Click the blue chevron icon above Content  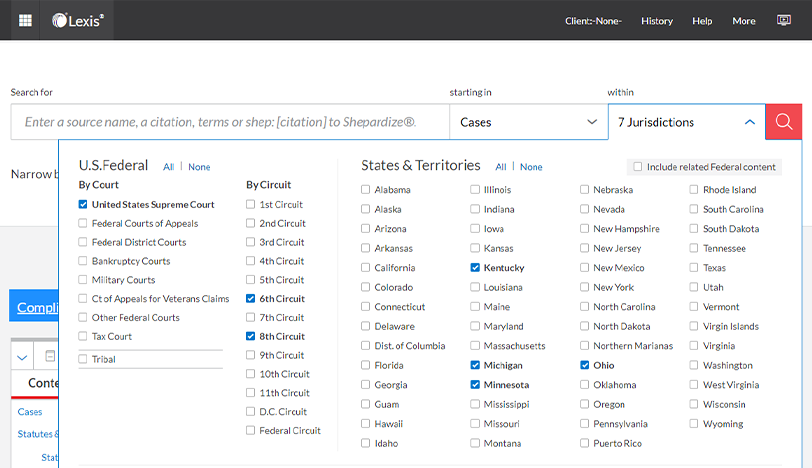coord(23,355)
